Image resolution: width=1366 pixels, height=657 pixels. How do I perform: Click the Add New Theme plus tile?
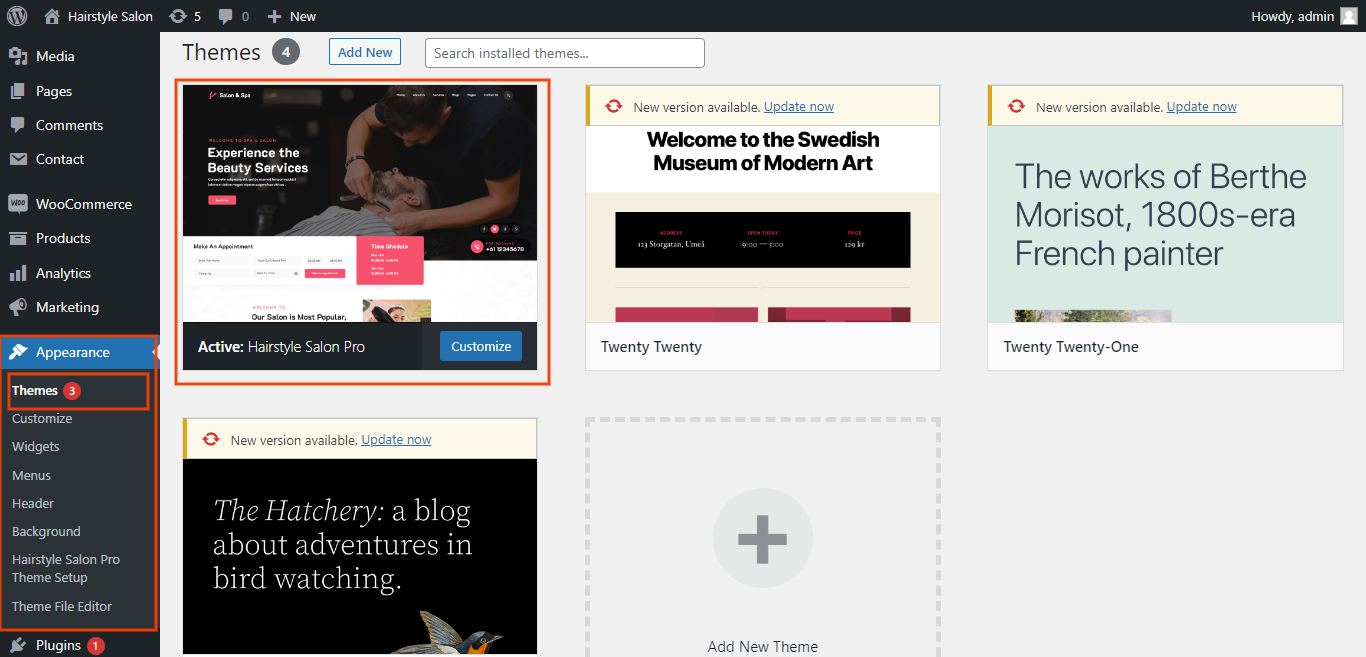pos(763,538)
